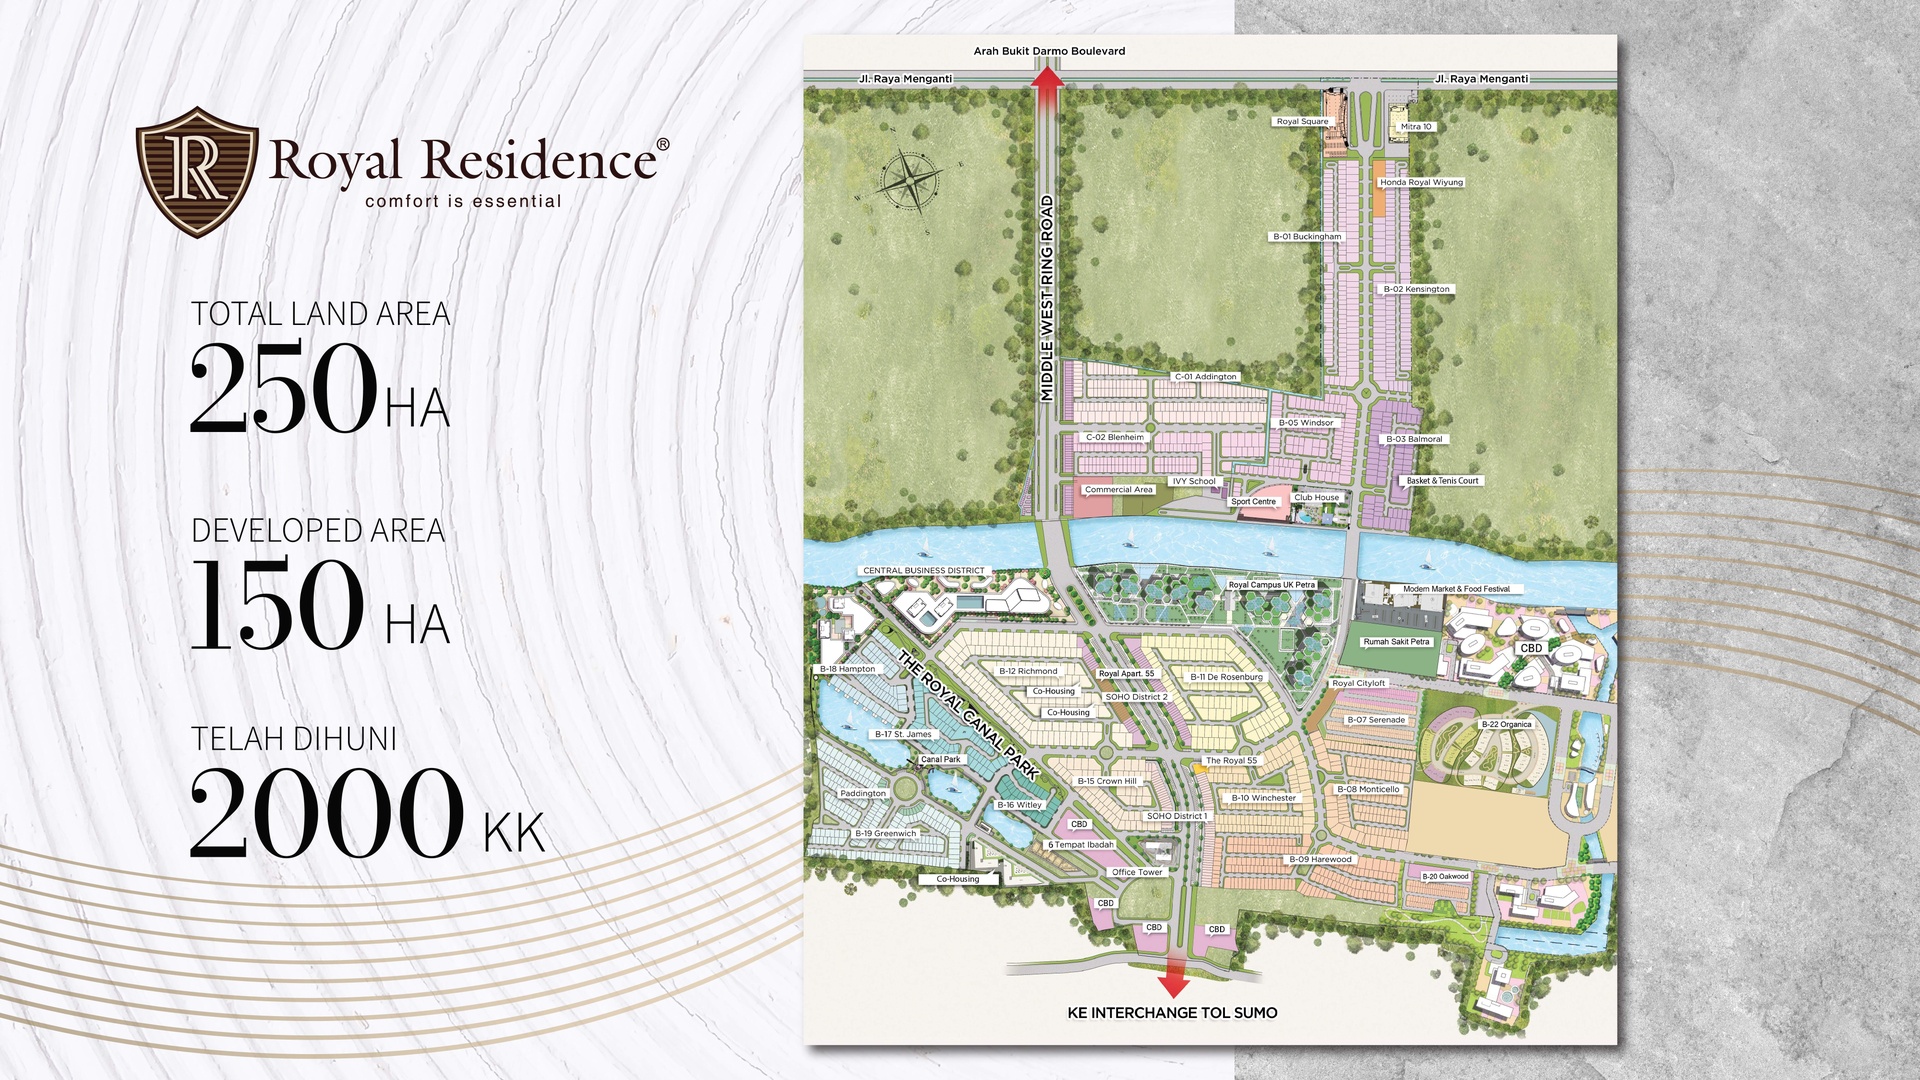
Task: Click the 'Commercial Area' label
Action: point(1119,490)
